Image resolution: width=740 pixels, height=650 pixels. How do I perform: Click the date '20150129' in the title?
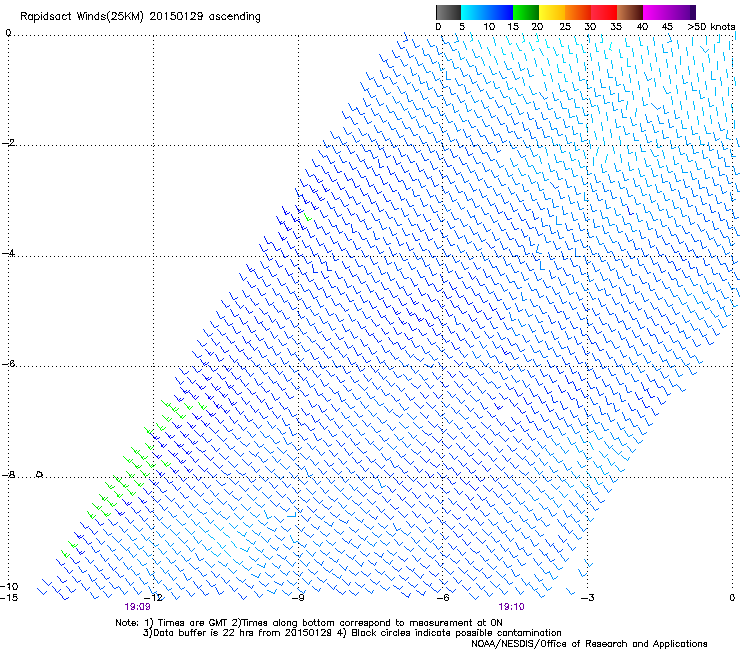point(176,16)
